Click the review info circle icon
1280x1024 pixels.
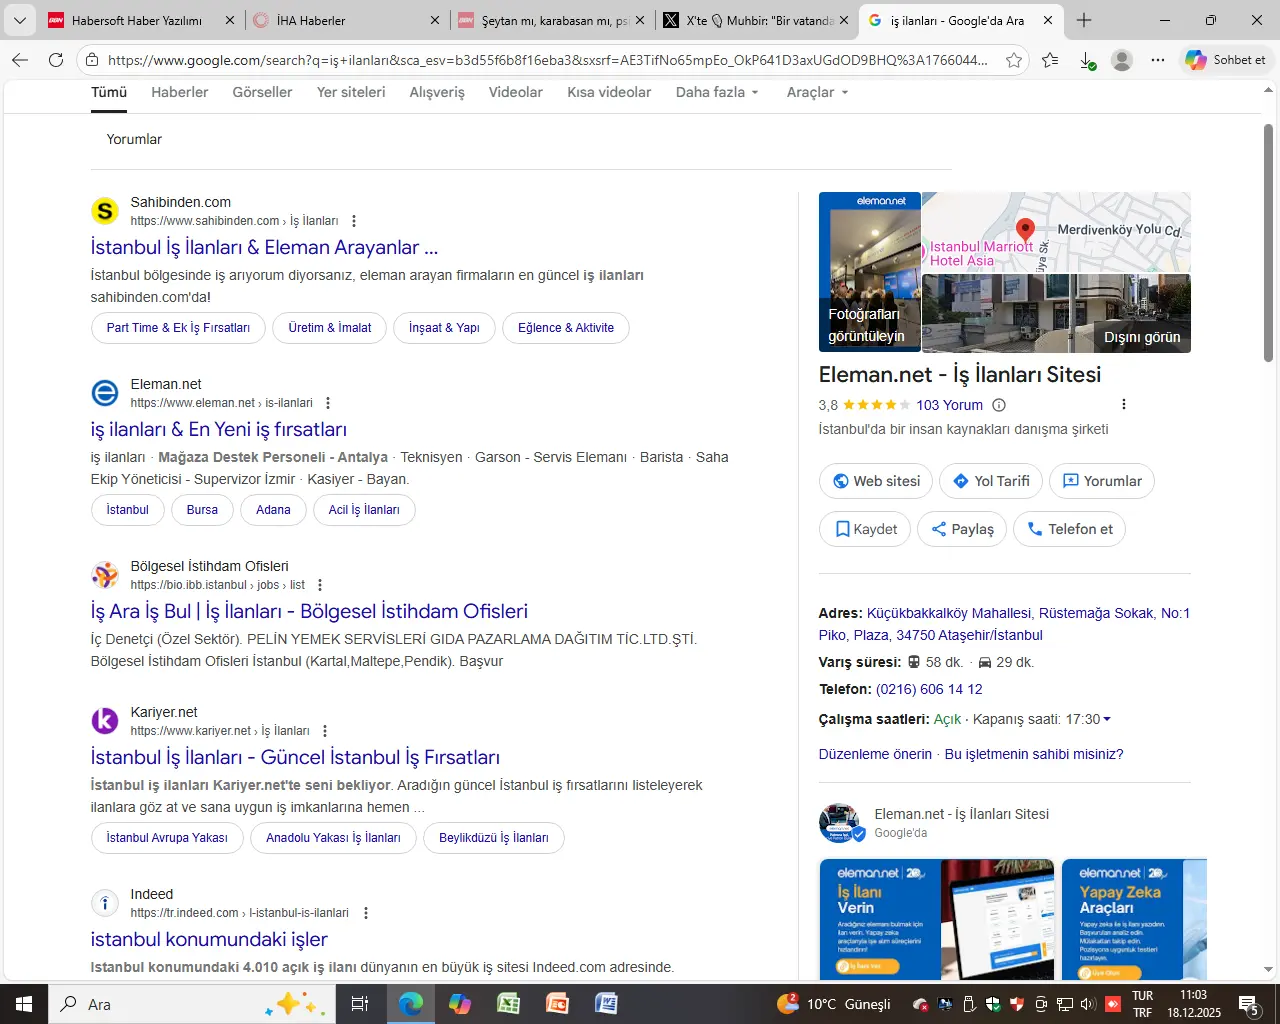pos(998,405)
